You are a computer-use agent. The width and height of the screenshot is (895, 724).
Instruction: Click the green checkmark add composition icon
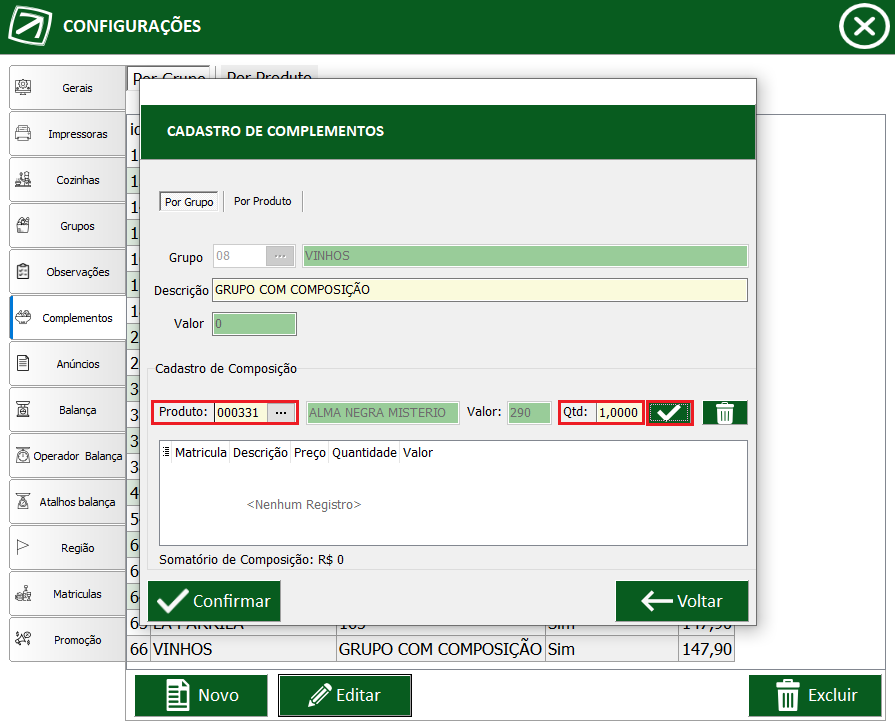pos(669,412)
